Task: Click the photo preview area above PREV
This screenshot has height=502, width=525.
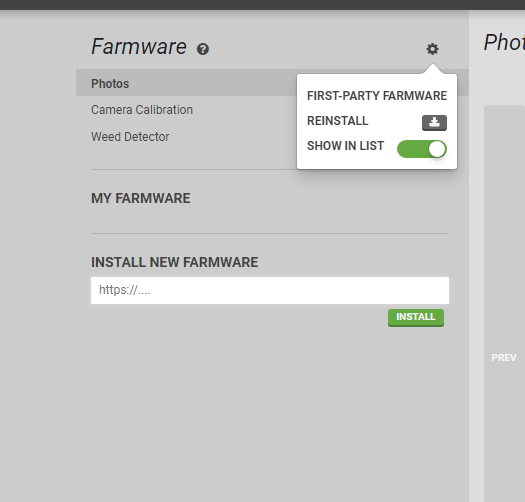Action: [504, 228]
